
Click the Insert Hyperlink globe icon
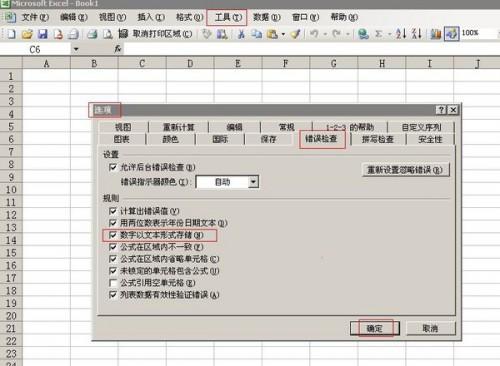(363, 34)
